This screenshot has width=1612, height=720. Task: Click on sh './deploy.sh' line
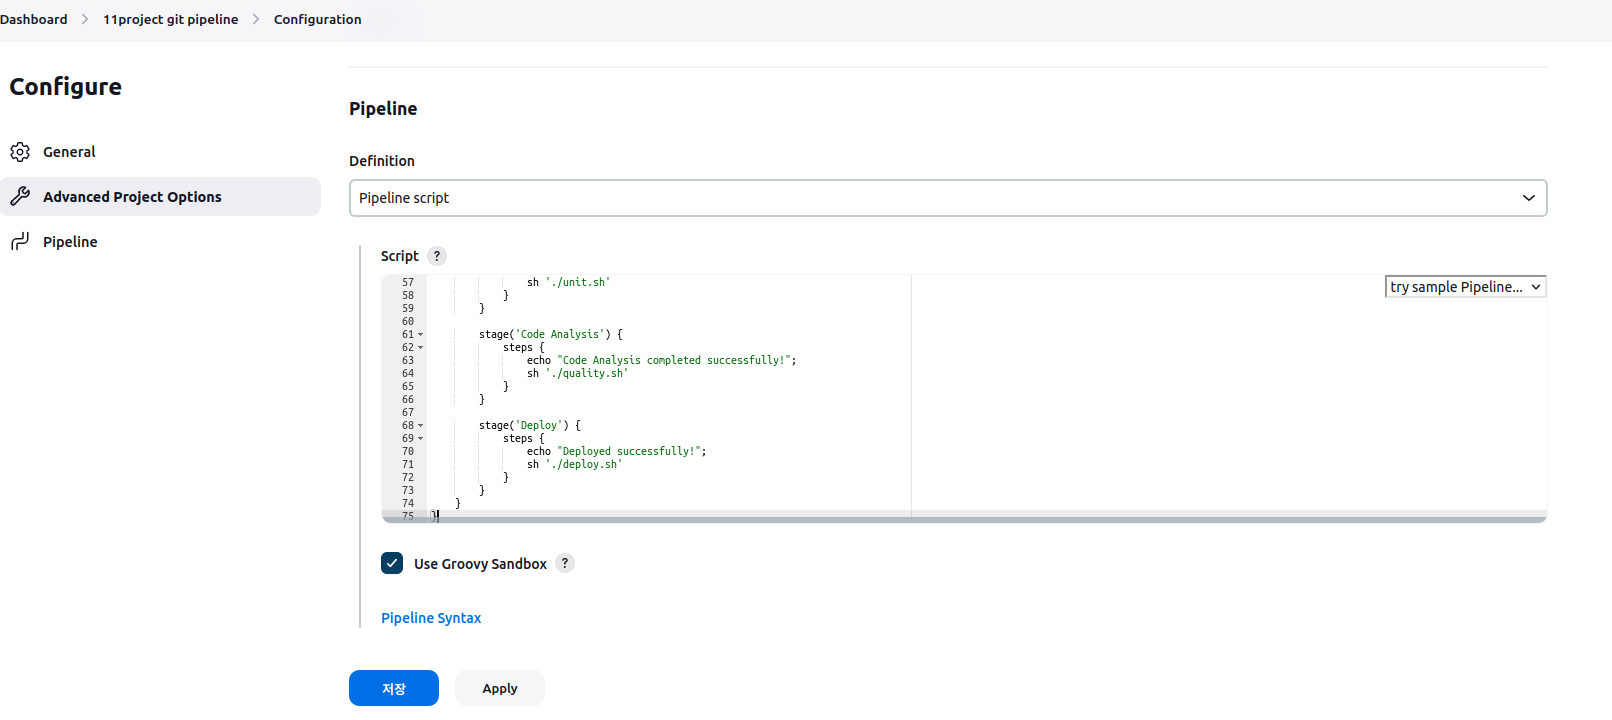point(574,465)
